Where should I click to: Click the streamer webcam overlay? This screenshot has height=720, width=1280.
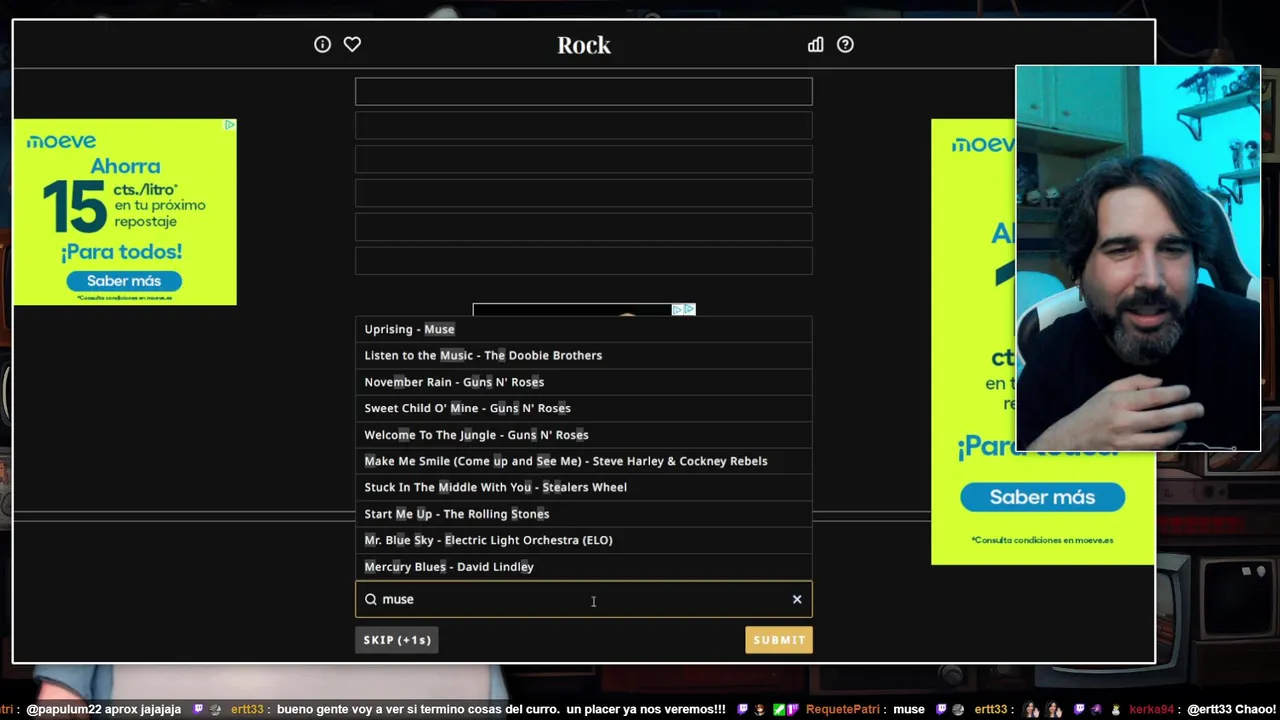(1138, 259)
